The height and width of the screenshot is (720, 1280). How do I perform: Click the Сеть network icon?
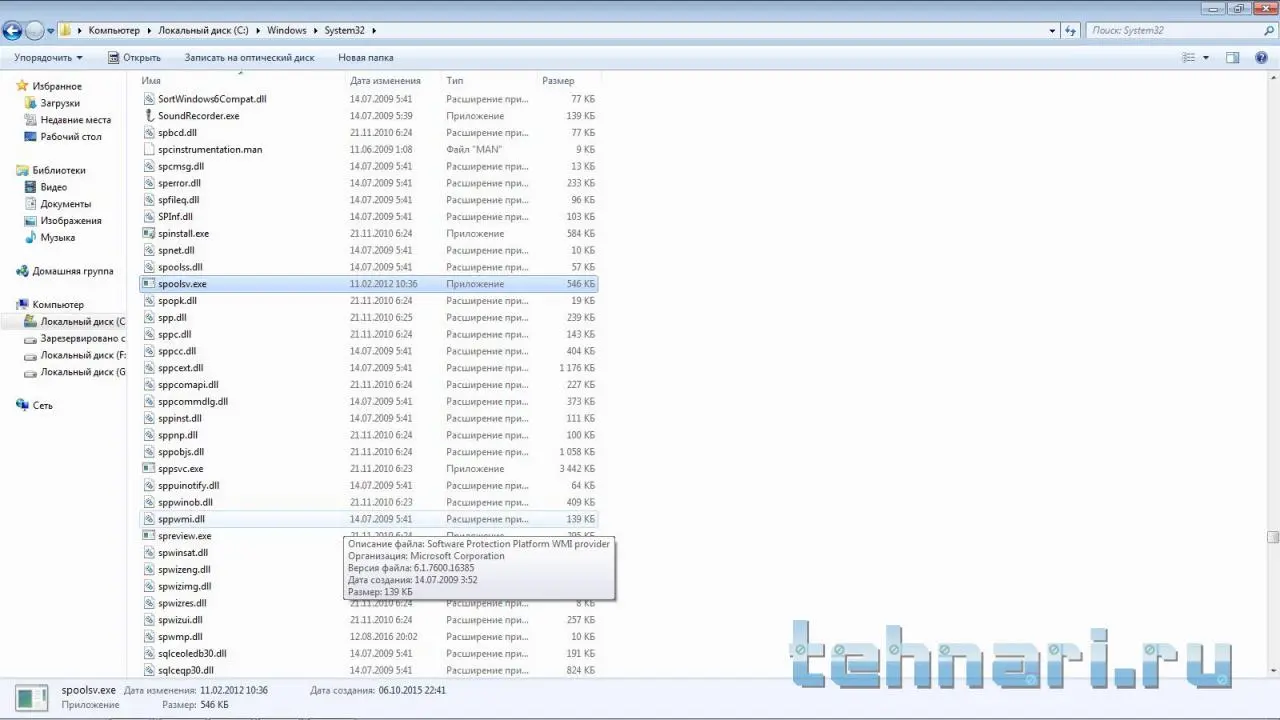click(x=23, y=406)
